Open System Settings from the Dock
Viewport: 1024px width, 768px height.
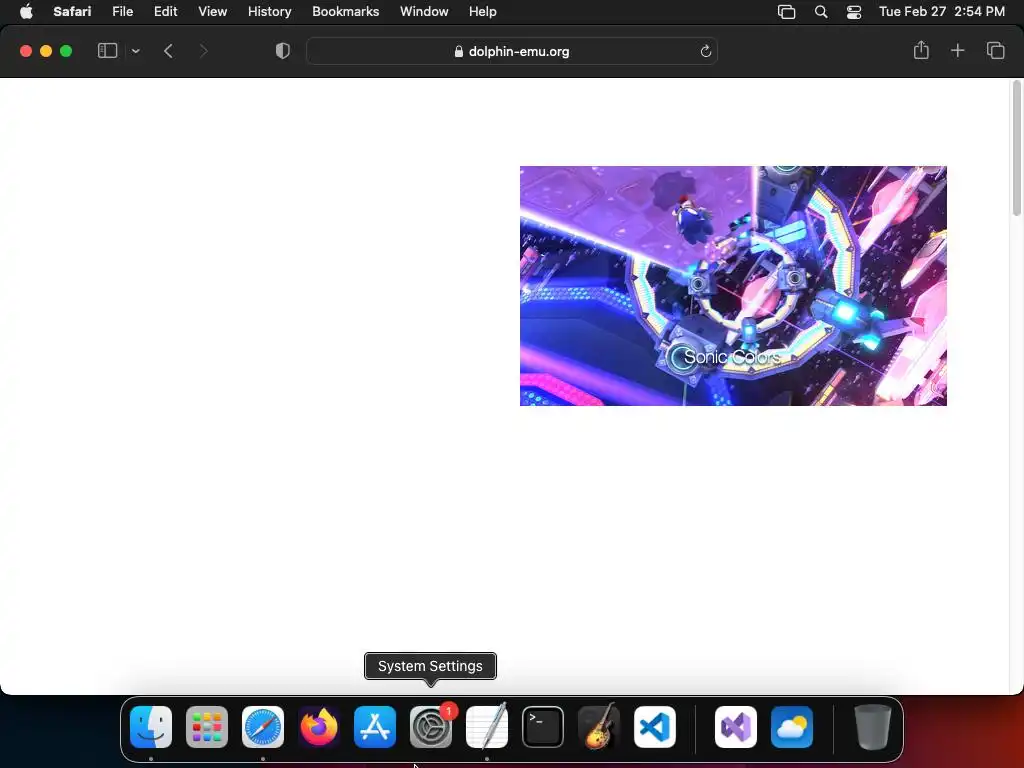pos(431,727)
